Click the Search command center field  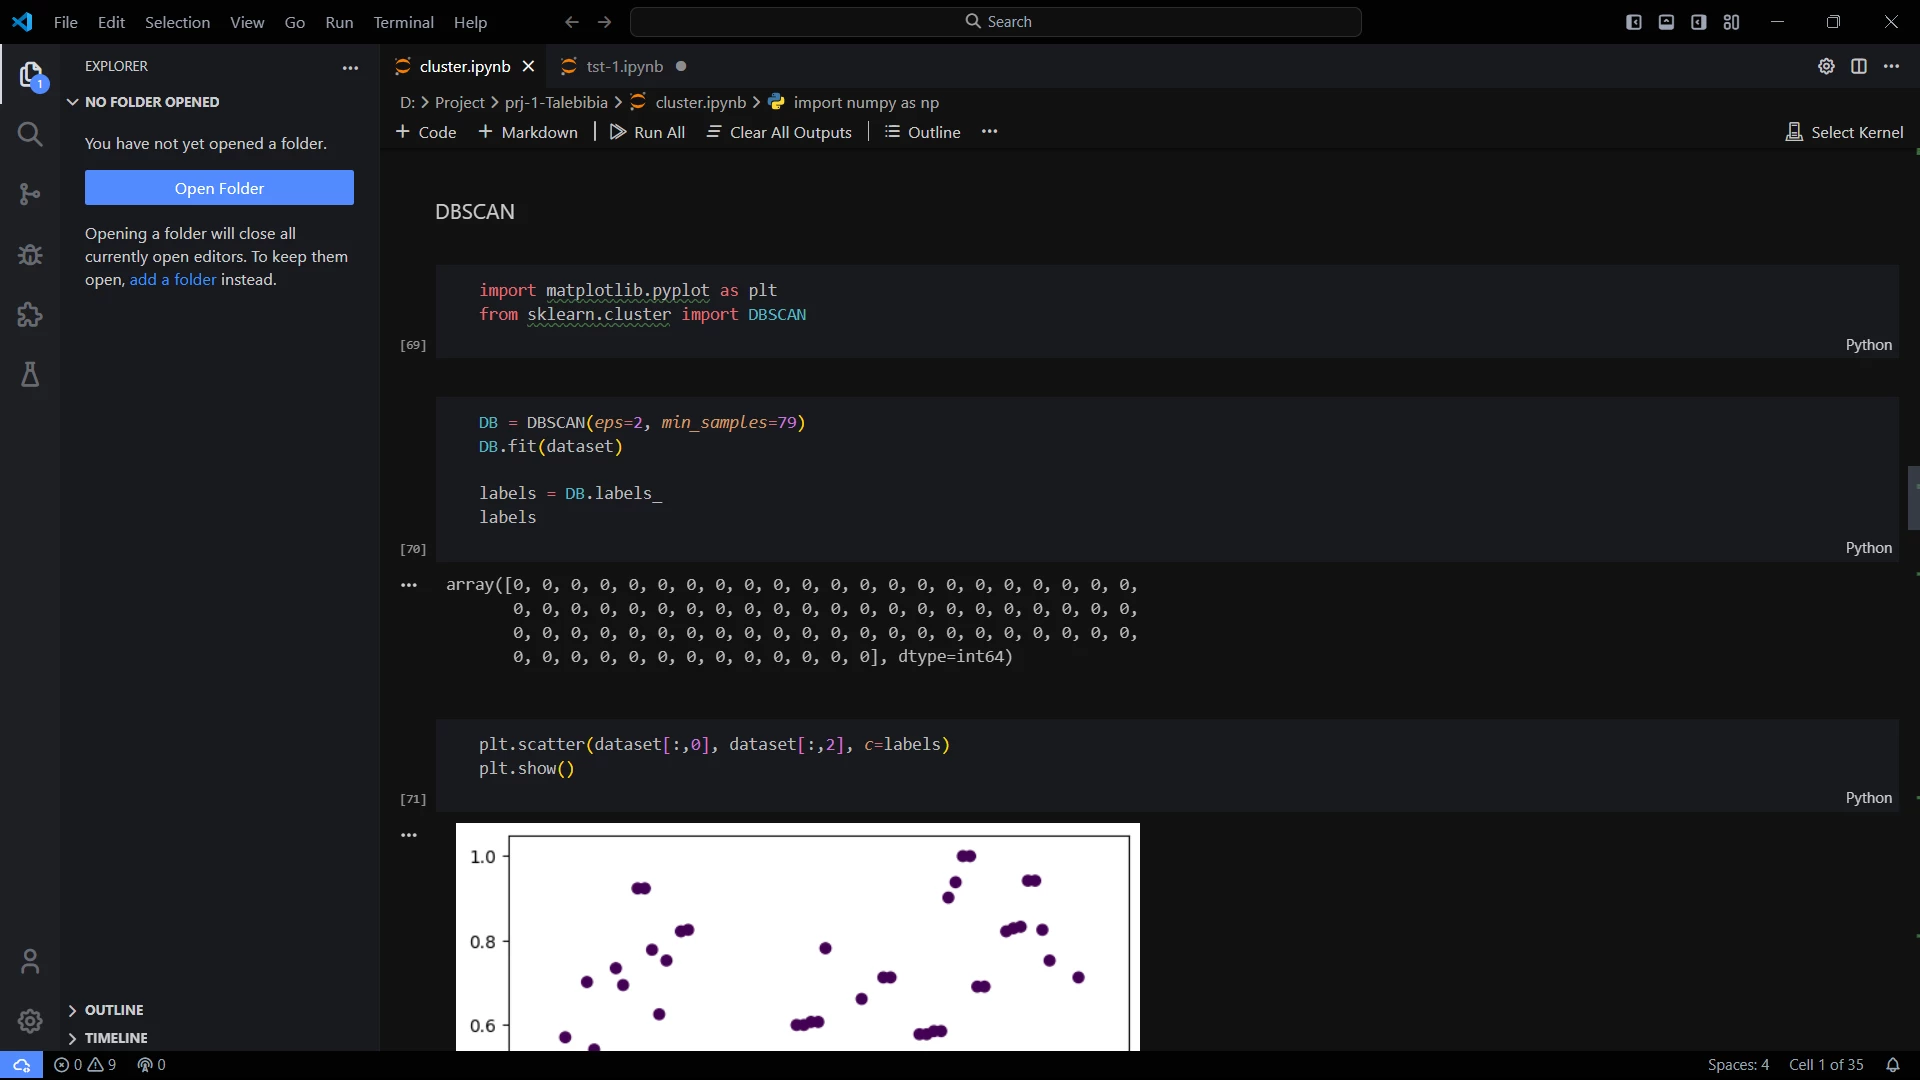[x=996, y=22]
